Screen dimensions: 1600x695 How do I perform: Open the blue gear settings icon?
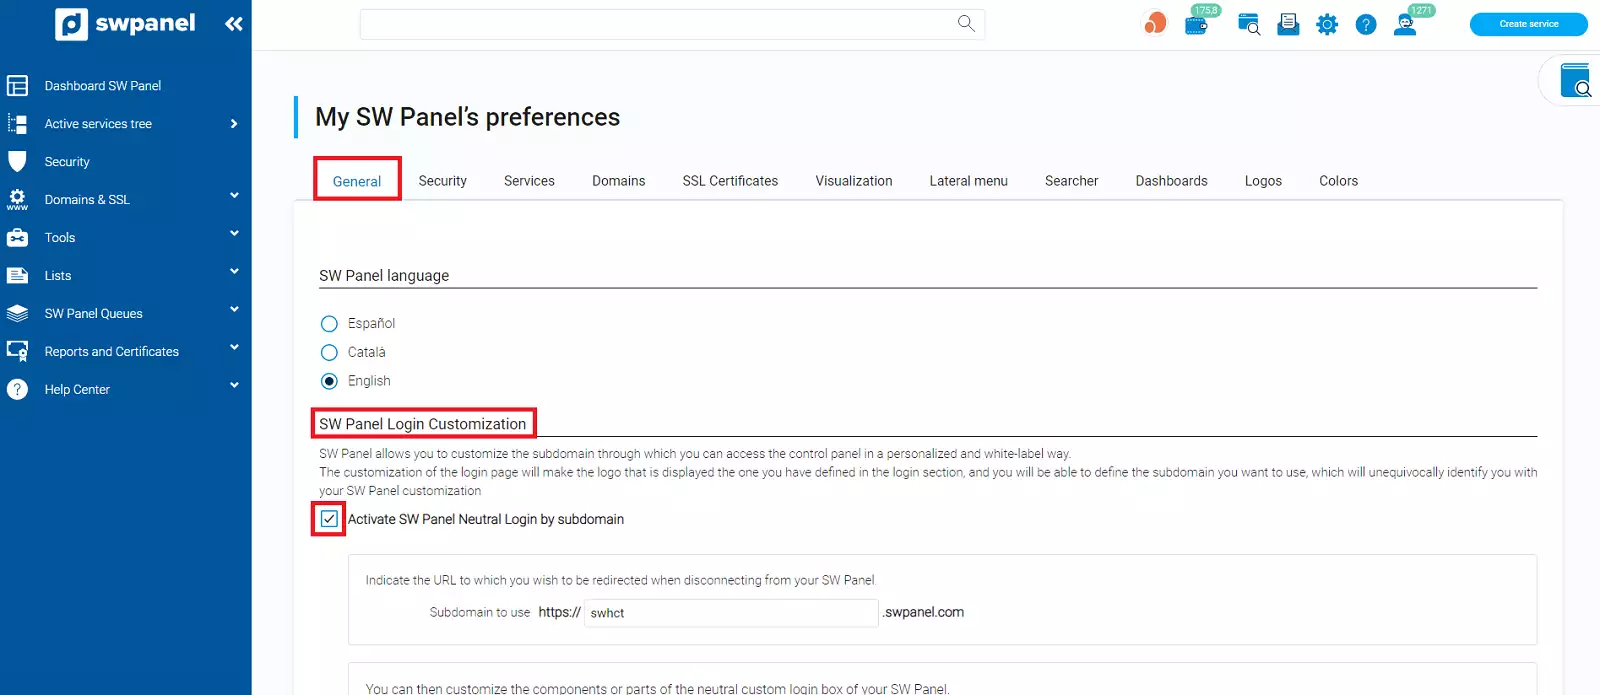[1327, 25]
